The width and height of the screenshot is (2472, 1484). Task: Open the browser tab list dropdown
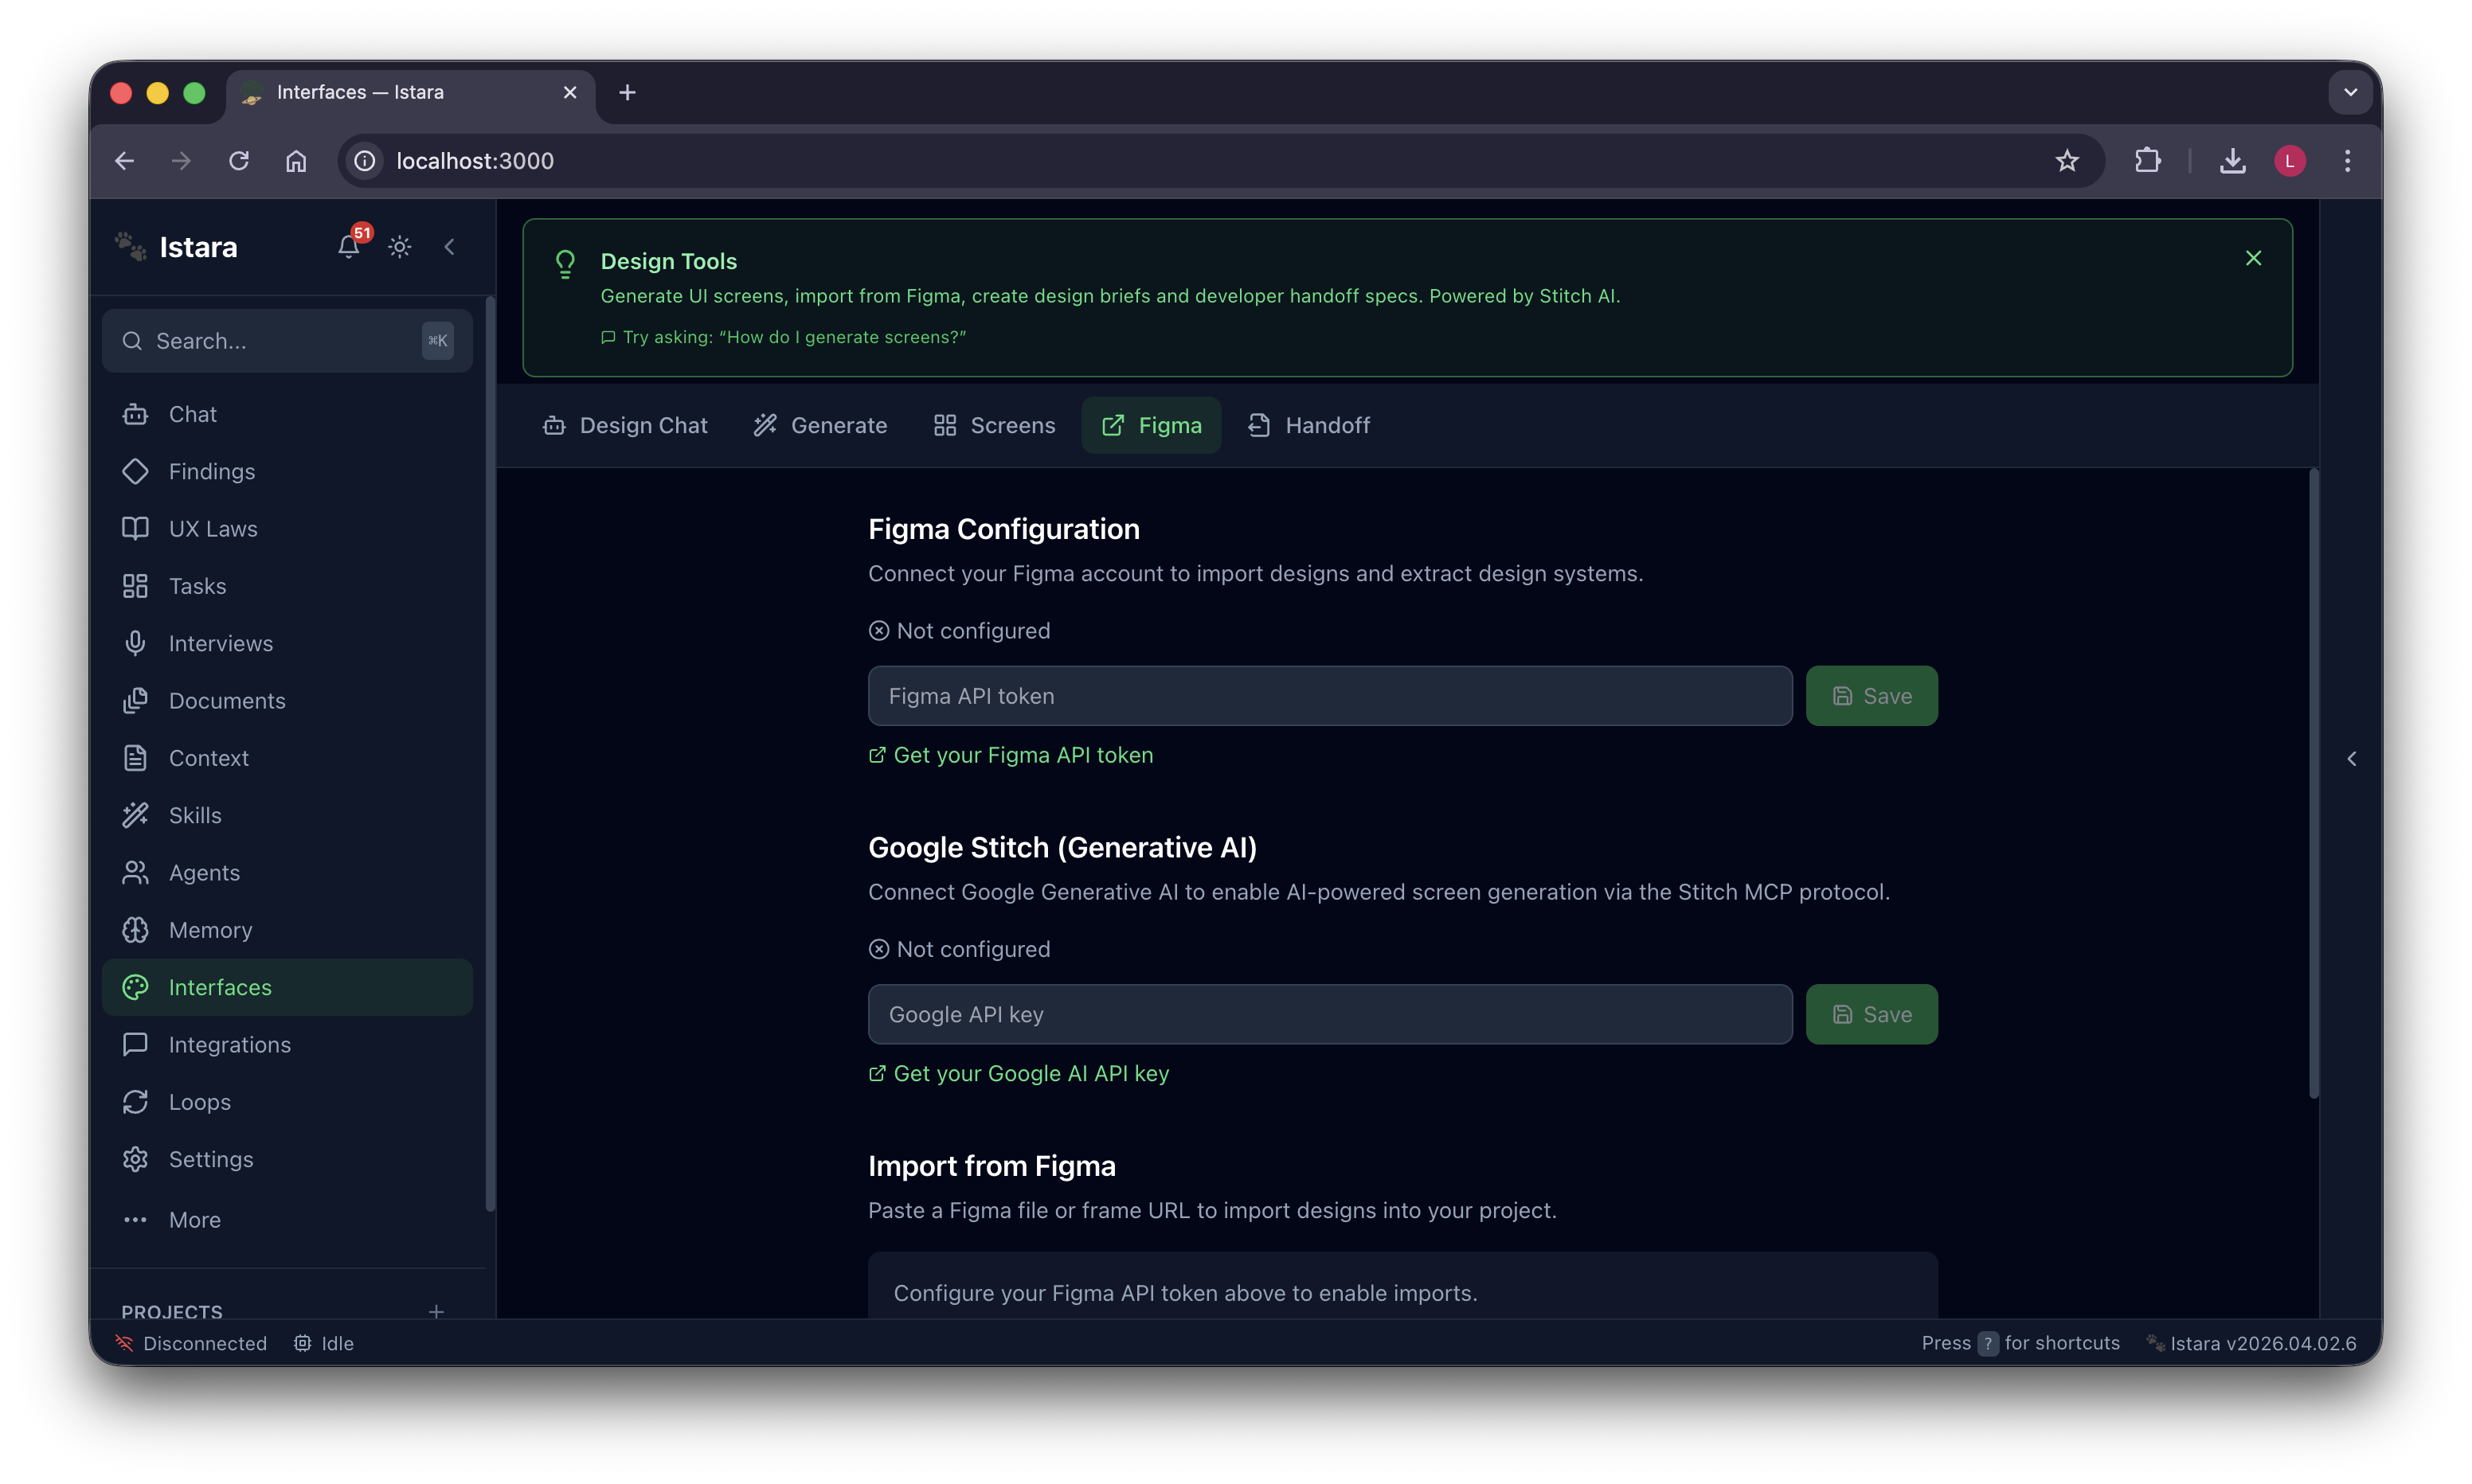click(x=2350, y=92)
